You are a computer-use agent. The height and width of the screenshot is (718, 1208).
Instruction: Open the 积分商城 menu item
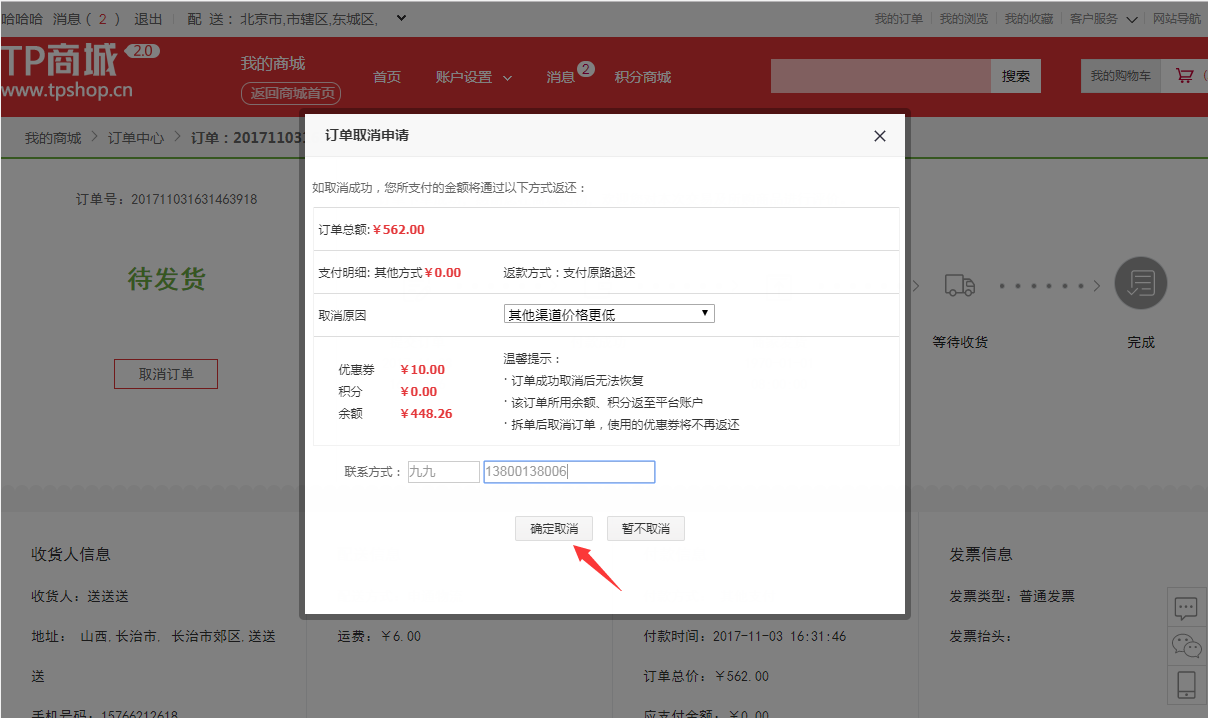point(642,76)
